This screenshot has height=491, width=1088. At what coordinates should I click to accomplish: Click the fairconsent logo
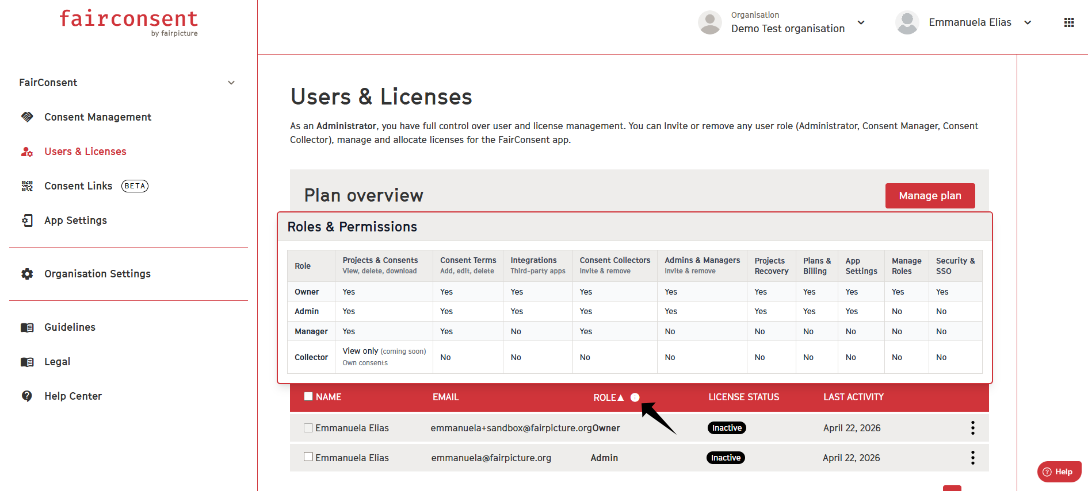point(128,22)
